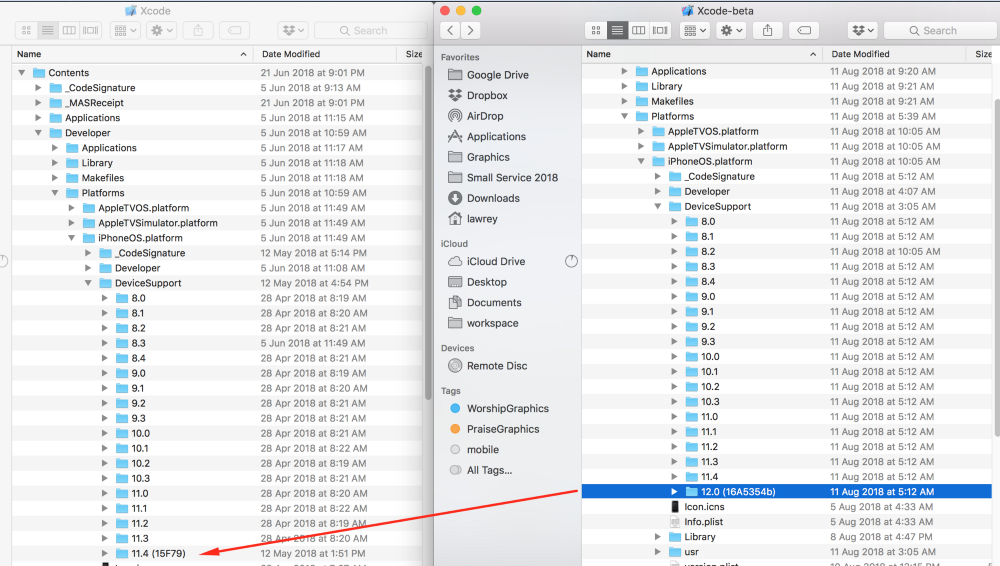Click Share button in Xcode window
Viewport: 1000px width, 566px height.
(x=198, y=30)
